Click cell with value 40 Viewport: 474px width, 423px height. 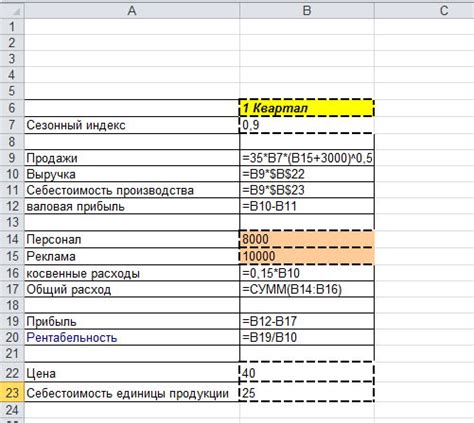307,372
